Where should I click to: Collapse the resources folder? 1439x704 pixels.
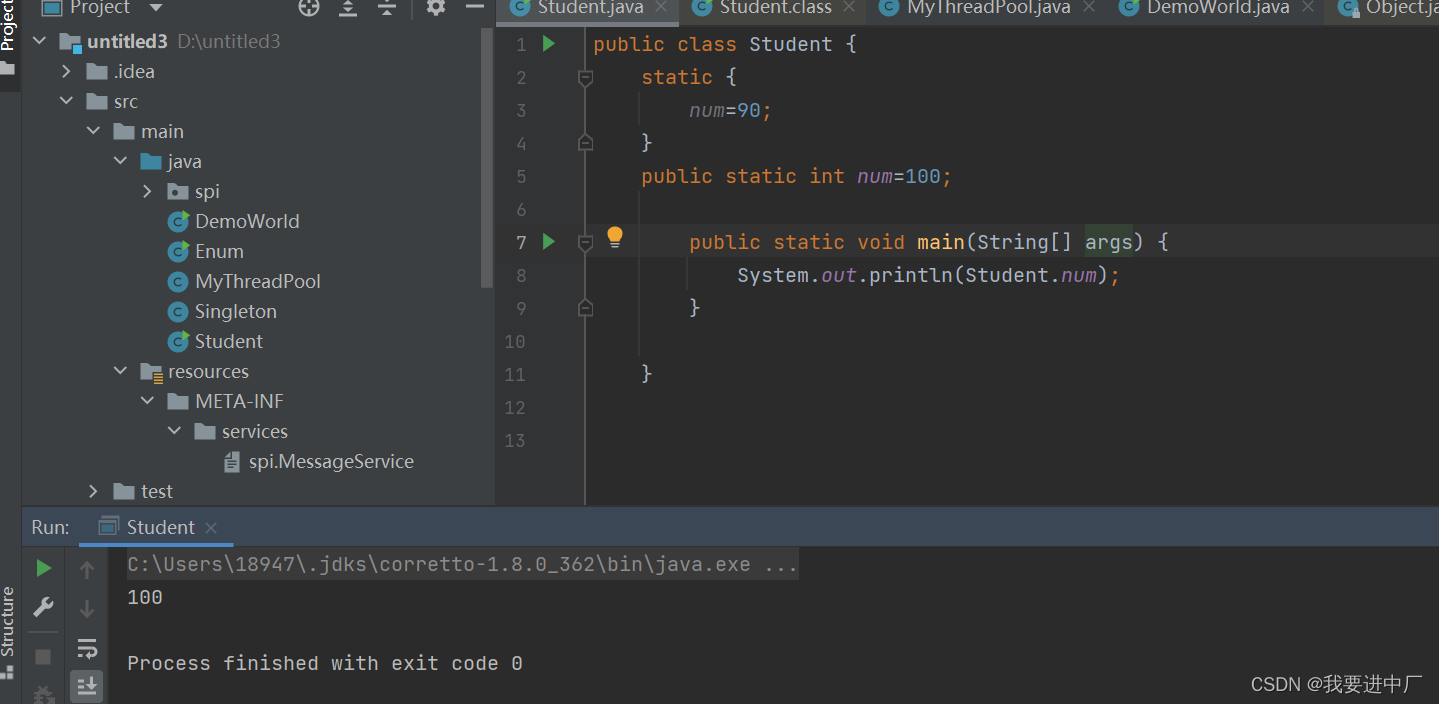pos(121,372)
